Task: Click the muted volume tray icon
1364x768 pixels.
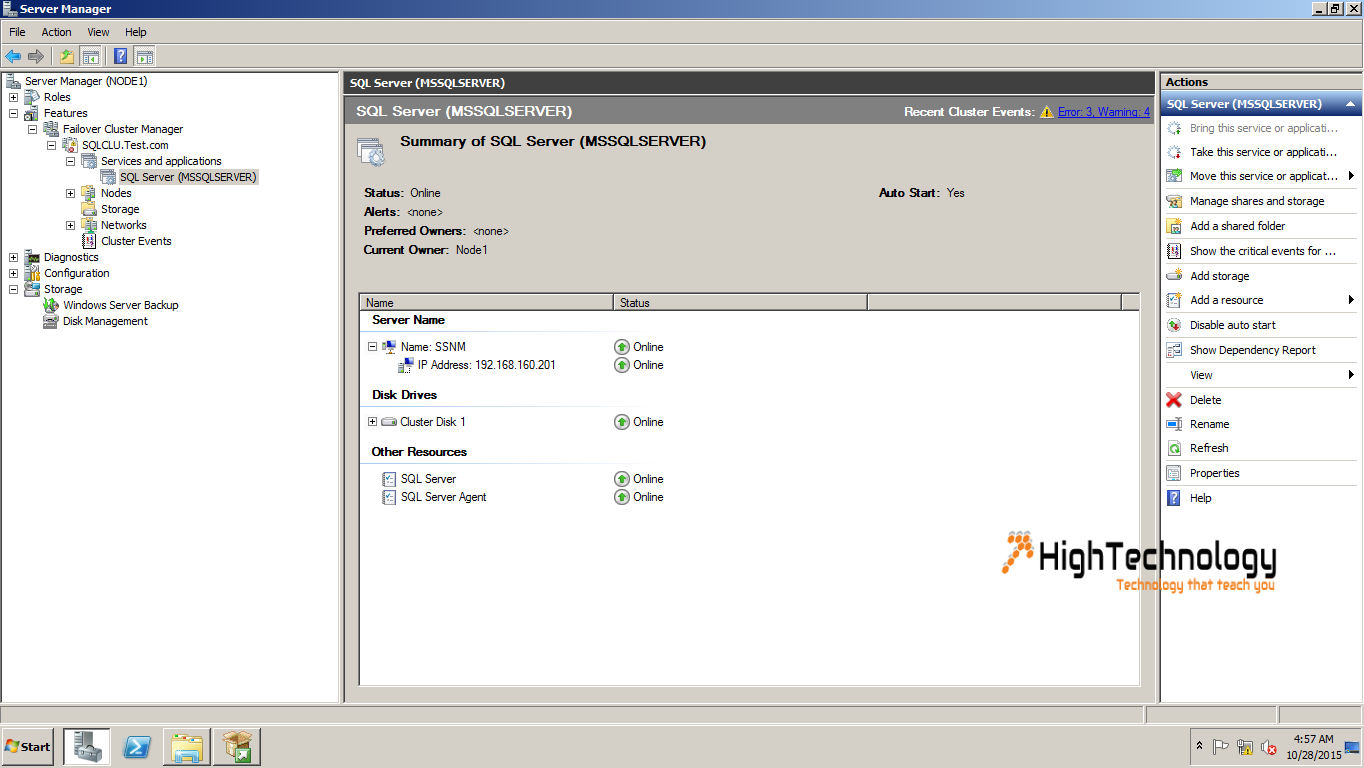Action: (x=1268, y=747)
